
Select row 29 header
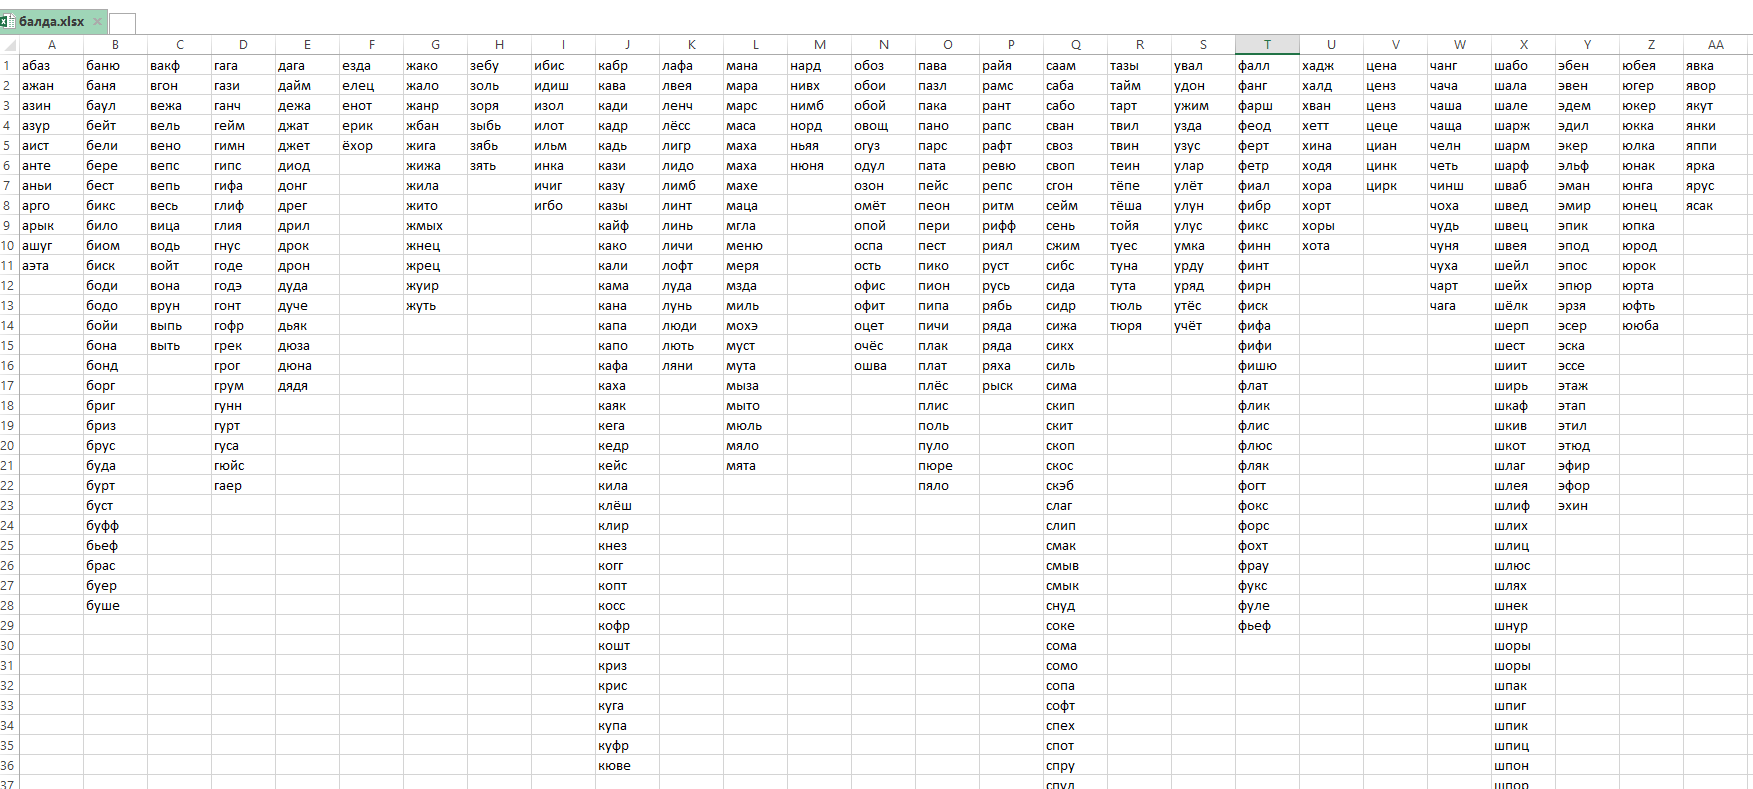pyautogui.click(x=8, y=626)
